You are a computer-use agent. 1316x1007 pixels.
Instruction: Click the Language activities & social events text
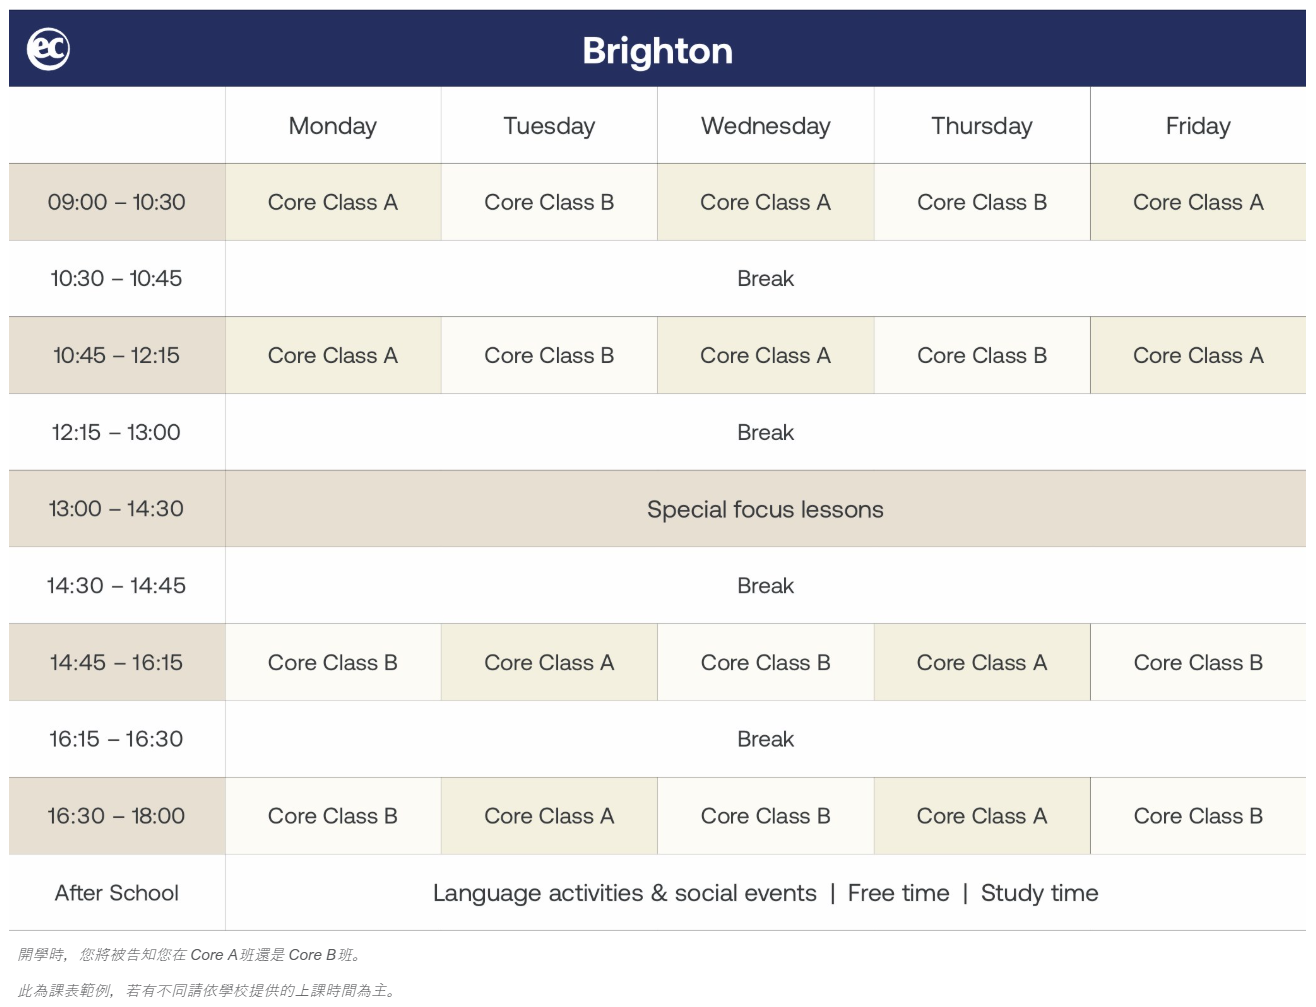(625, 893)
